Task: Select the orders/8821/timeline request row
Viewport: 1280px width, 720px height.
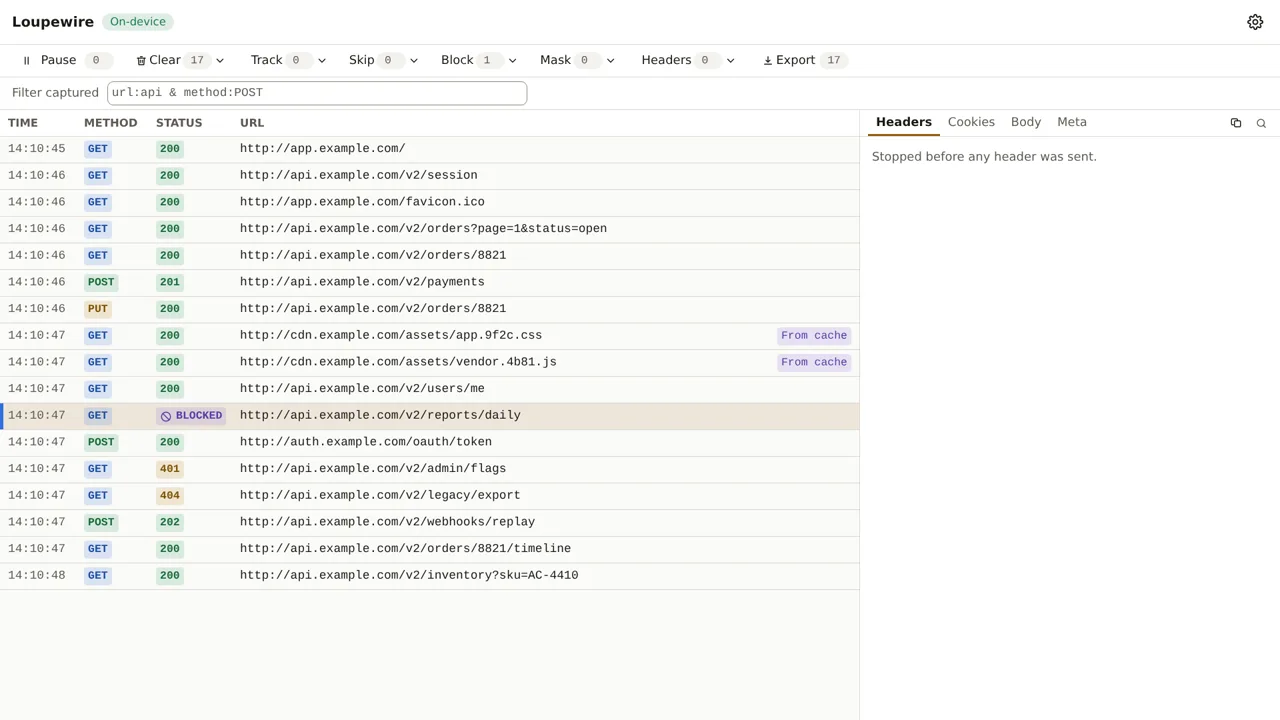Action: pyautogui.click(x=430, y=549)
